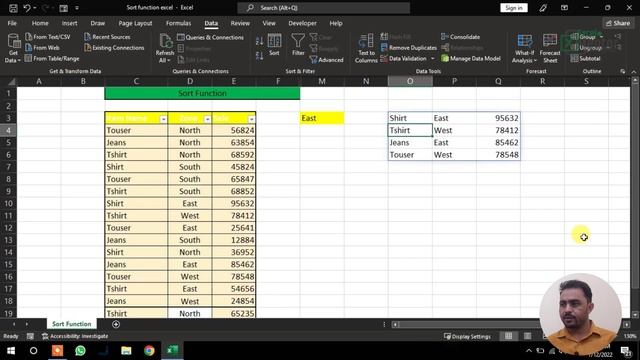This screenshot has width=640, height=360.
Task: Expand Data Validation dropdown arrow
Action: point(433,58)
